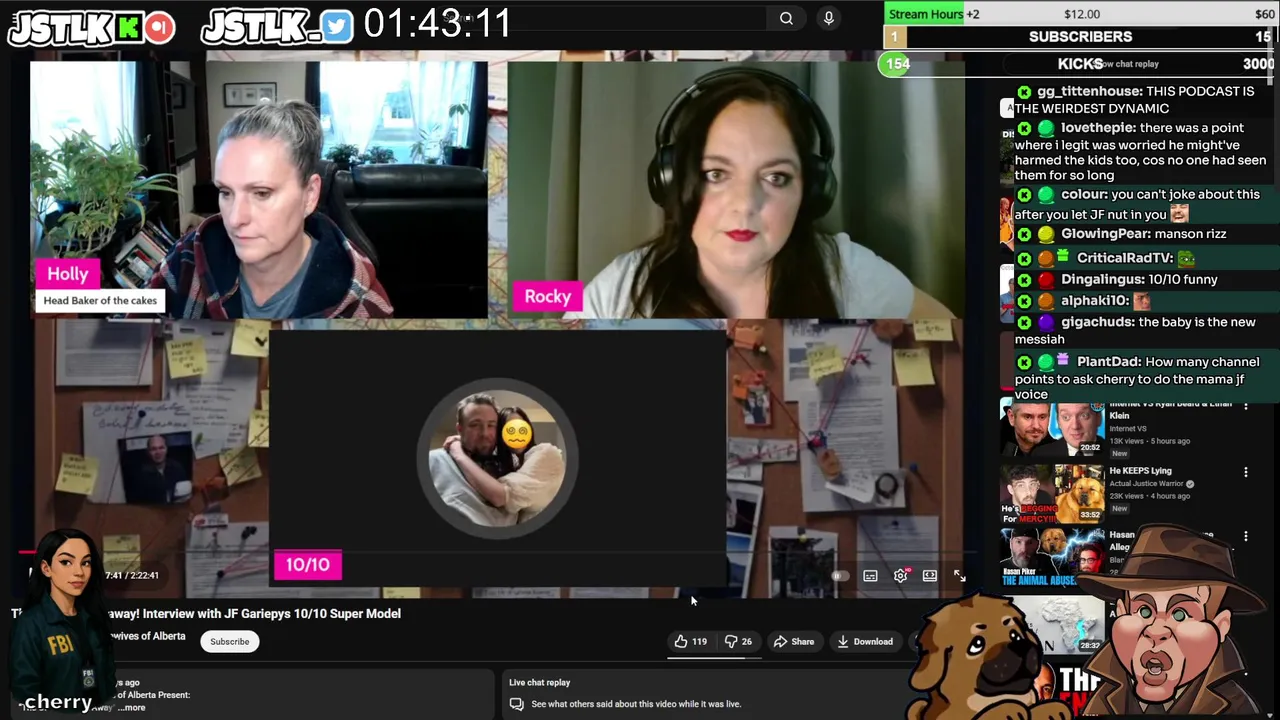Open The Animal Abuse video thumbnail
Image resolution: width=1280 pixels, height=720 pixels.
[1052, 558]
